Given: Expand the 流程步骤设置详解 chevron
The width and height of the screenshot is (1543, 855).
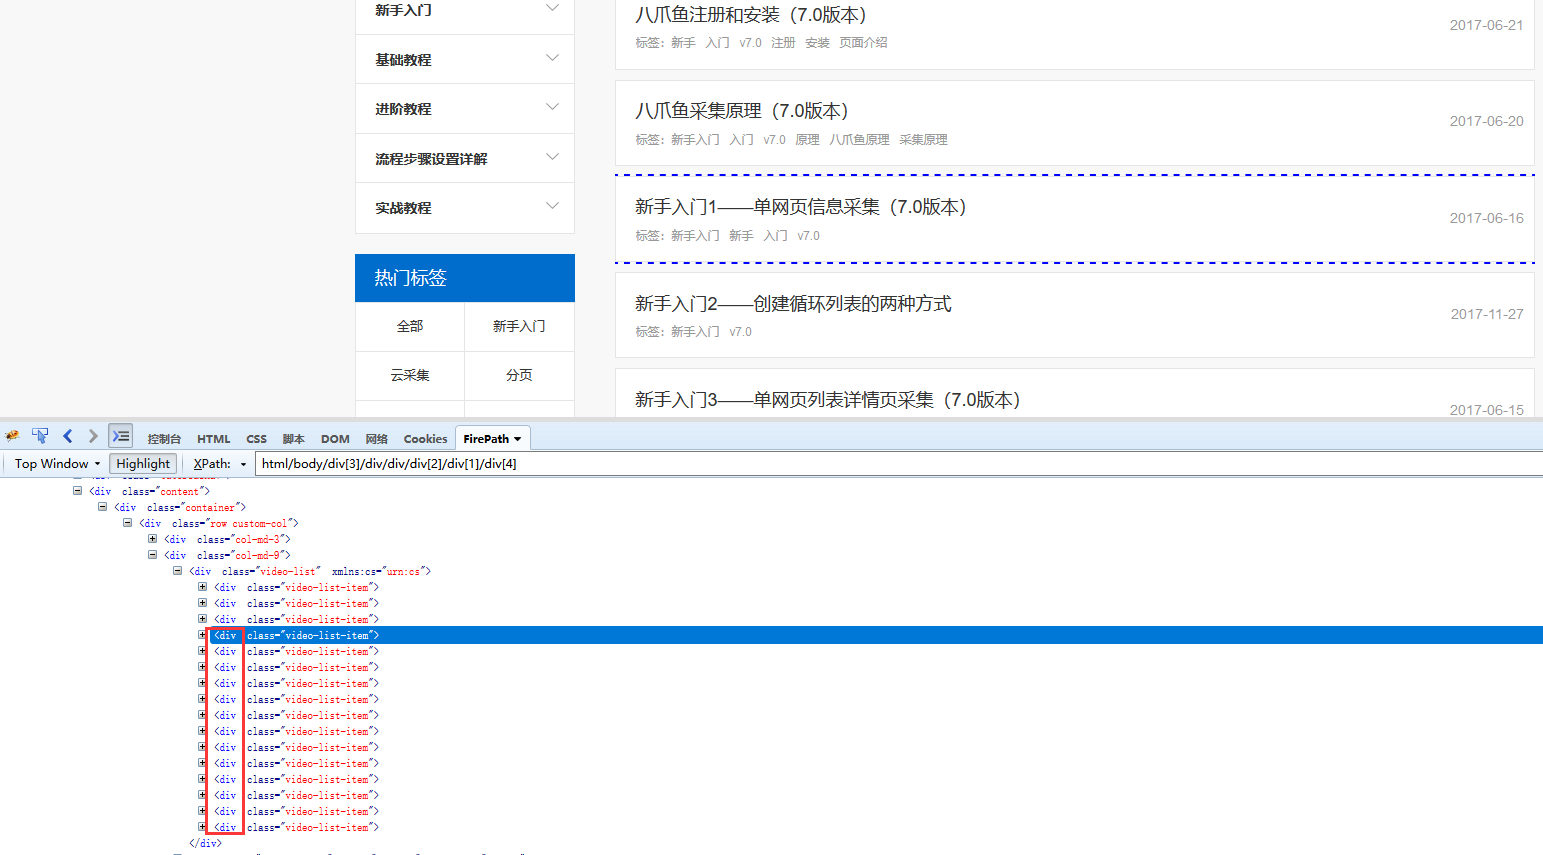Looking at the screenshot, I should pos(552,157).
